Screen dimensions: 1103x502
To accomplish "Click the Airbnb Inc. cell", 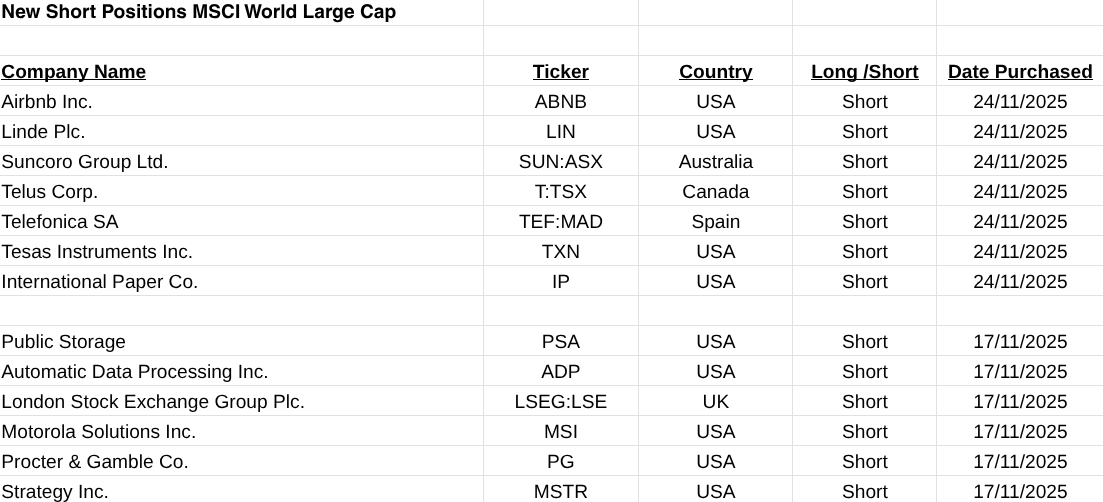I will 47,102.
